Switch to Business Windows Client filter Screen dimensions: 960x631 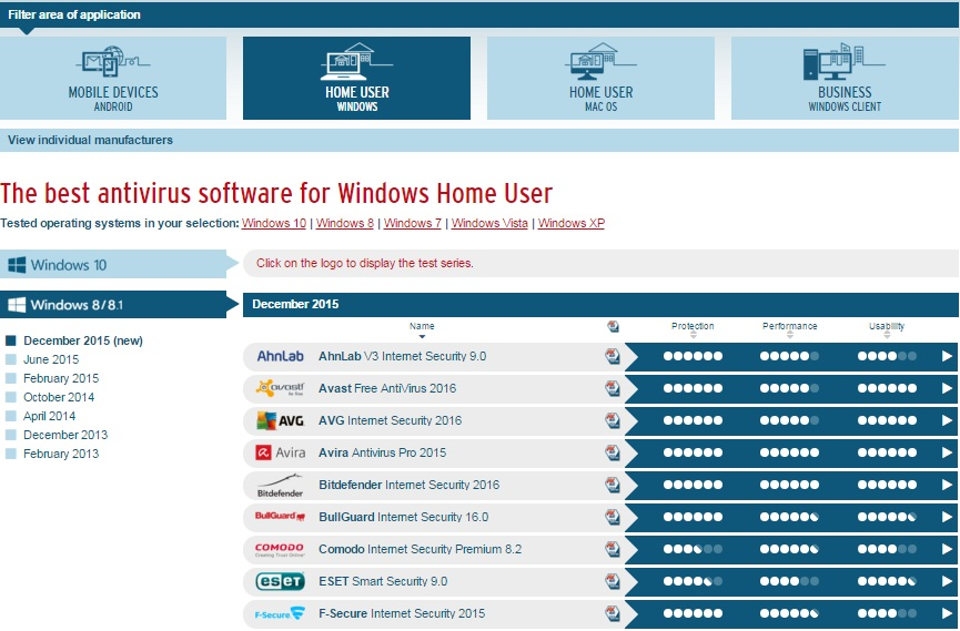click(x=845, y=78)
